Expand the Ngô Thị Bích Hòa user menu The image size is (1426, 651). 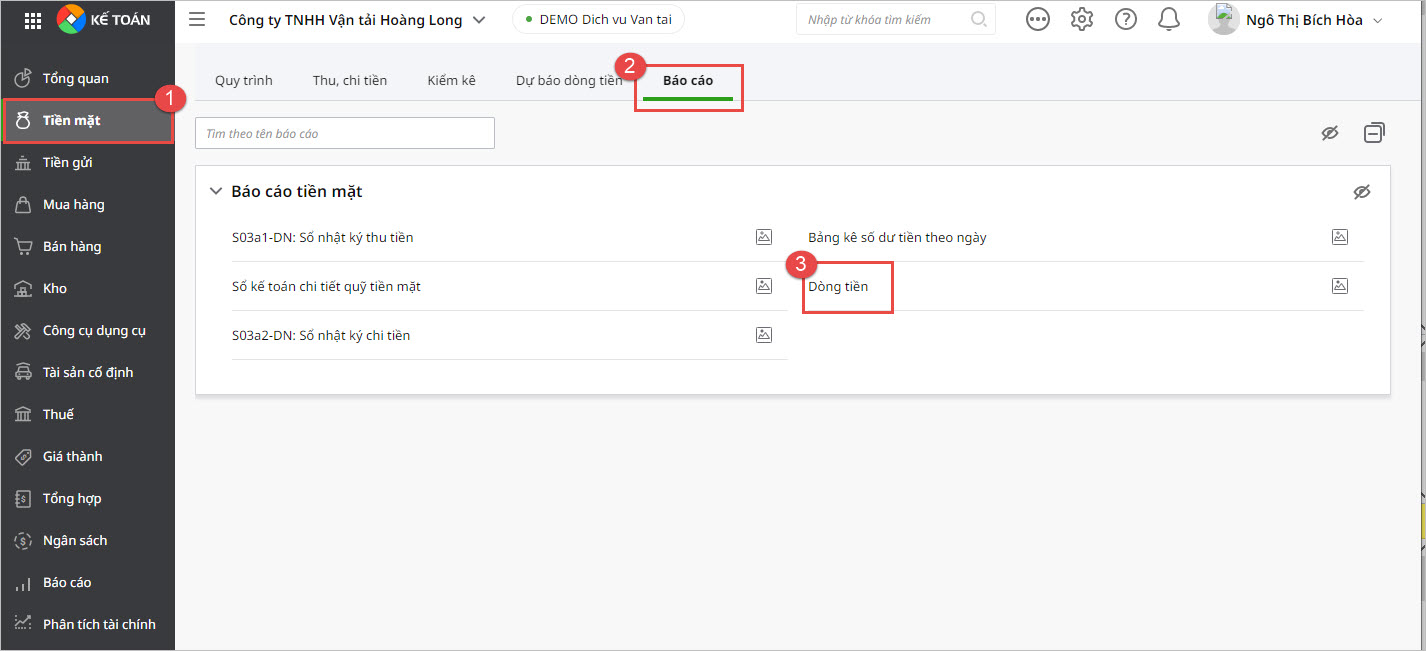(x=1377, y=20)
